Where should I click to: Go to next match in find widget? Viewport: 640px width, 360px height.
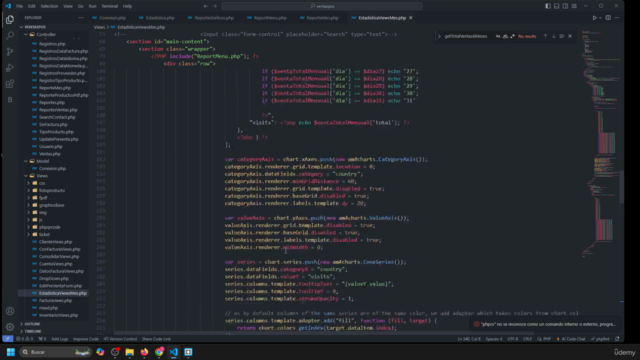pyautogui.click(x=553, y=36)
